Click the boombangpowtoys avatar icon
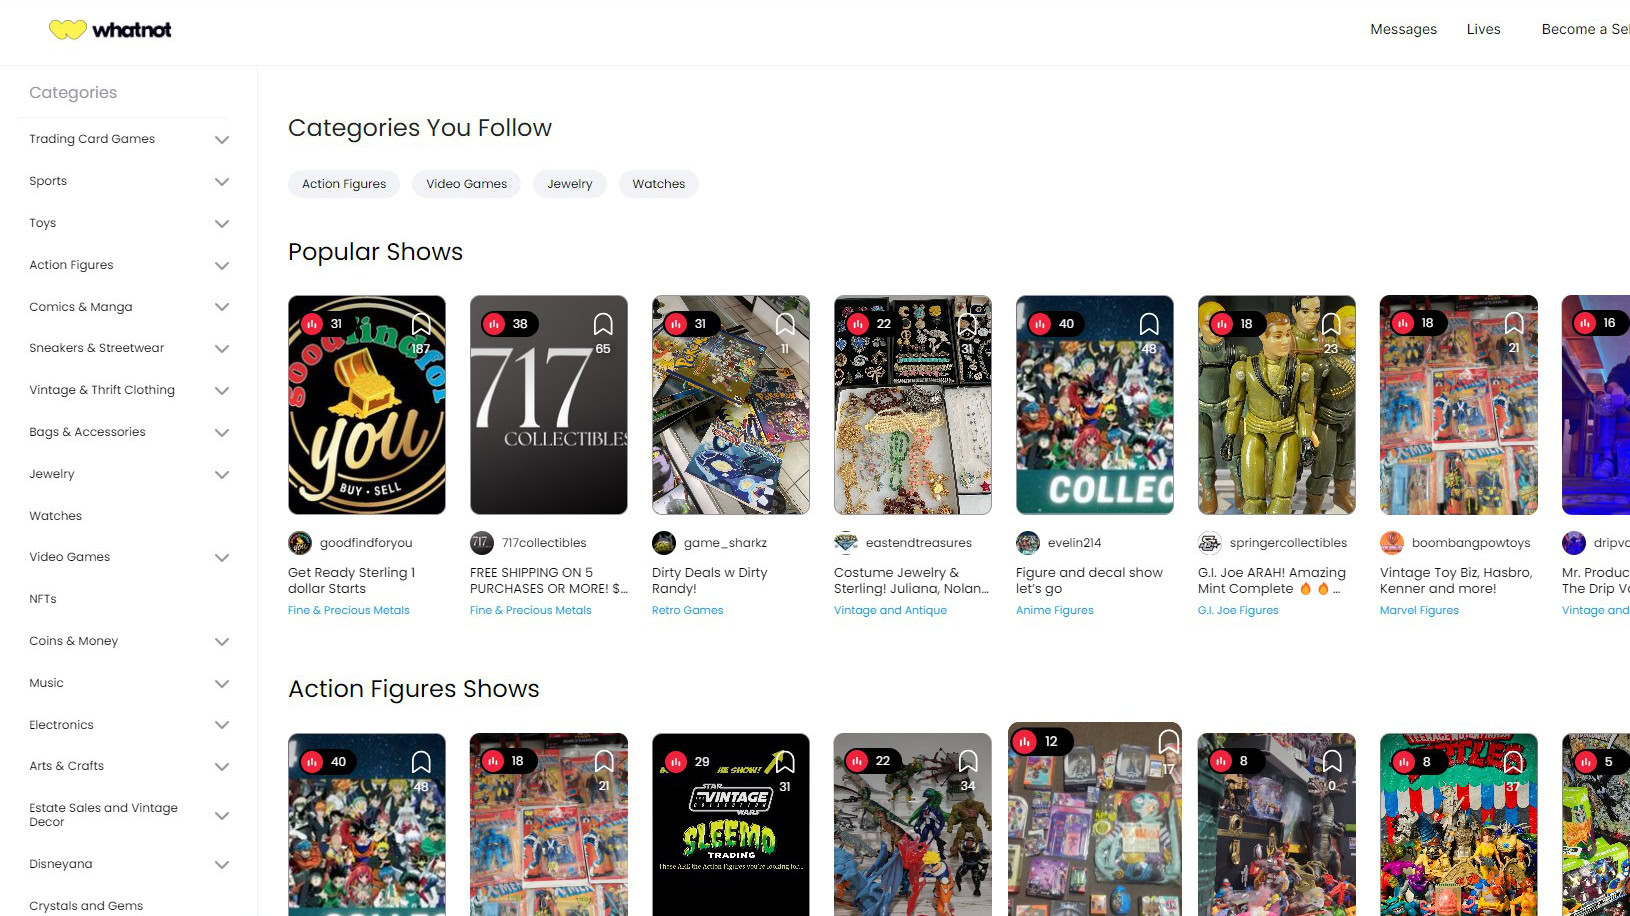Screen dimensions: 1630x916 pos(1392,543)
